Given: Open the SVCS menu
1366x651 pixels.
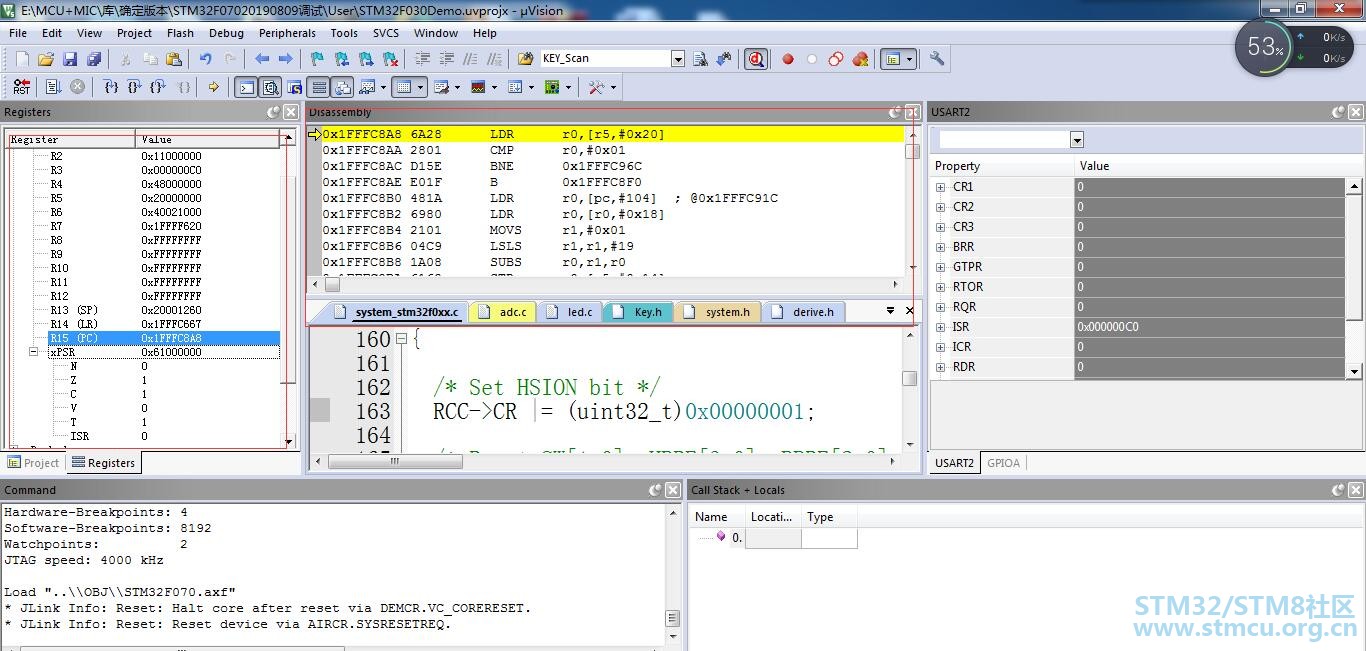Looking at the screenshot, I should tap(386, 33).
